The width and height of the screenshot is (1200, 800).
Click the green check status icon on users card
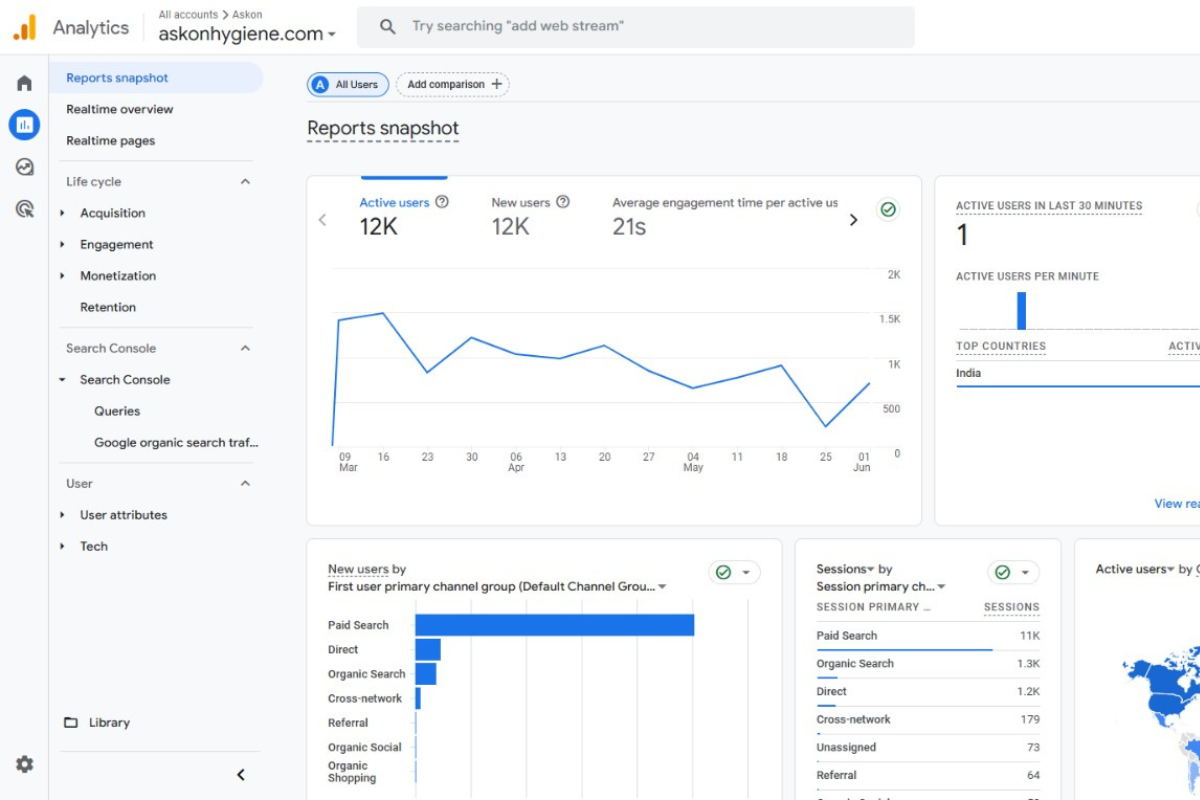click(888, 210)
